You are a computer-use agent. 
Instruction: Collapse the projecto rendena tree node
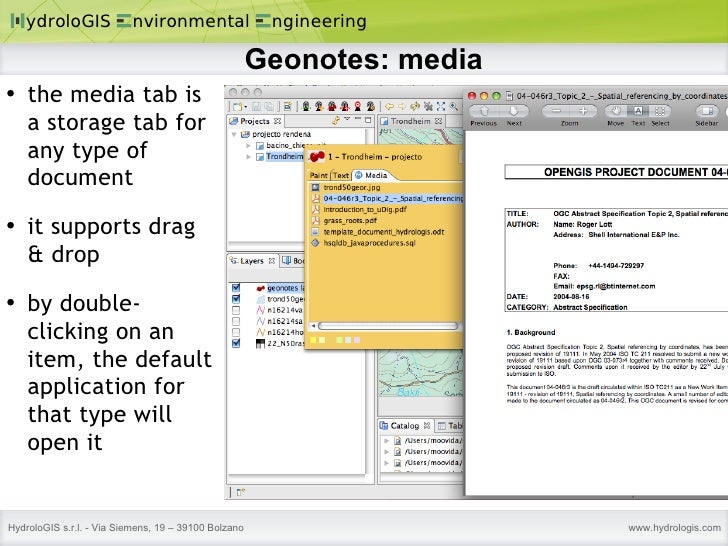pos(234,134)
